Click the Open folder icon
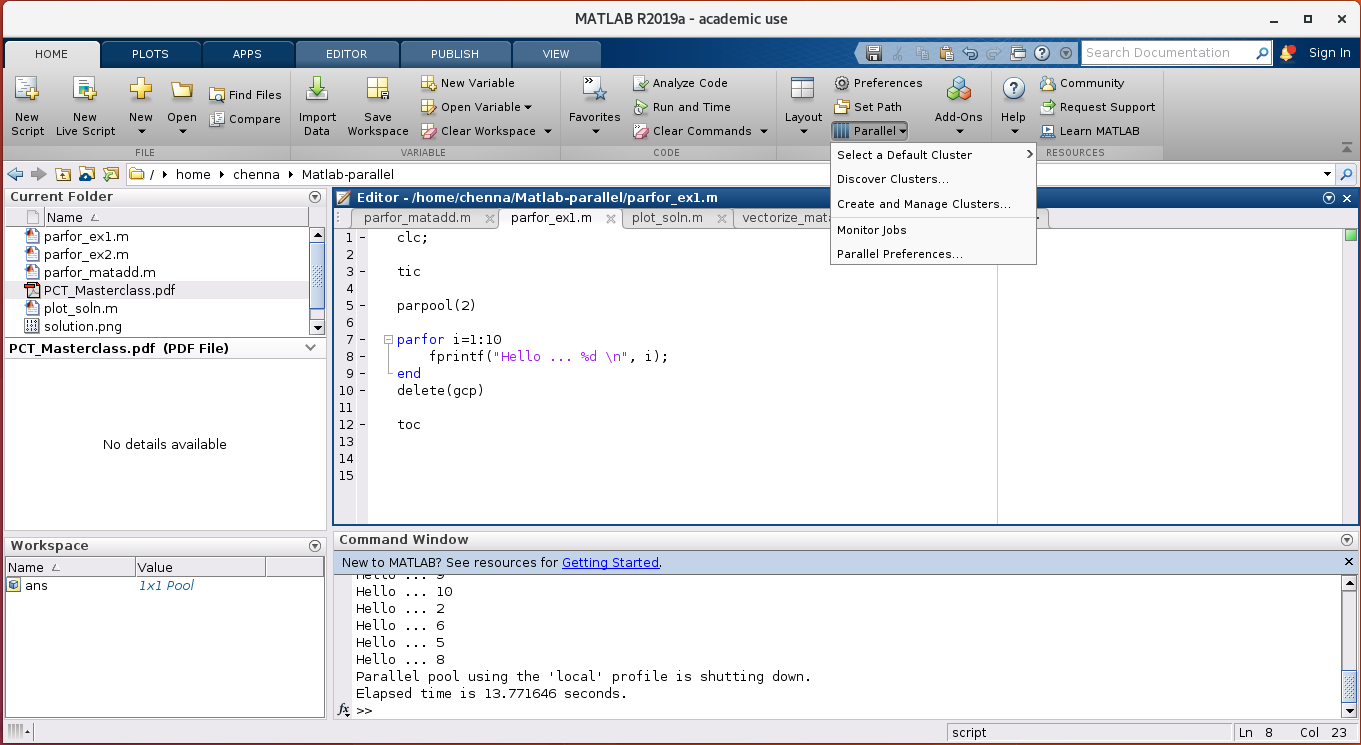Image resolution: width=1361 pixels, height=745 pixels. [181, 91]
